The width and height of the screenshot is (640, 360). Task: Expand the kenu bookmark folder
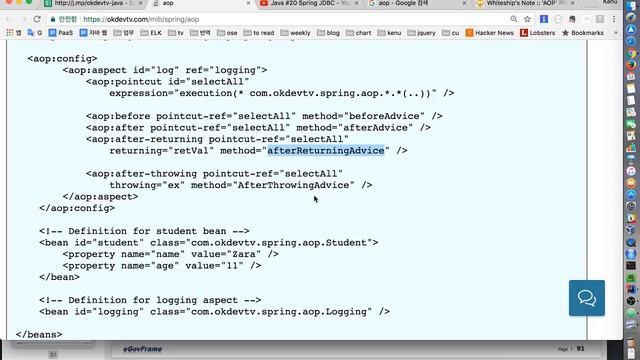click(x=389, y=33)
